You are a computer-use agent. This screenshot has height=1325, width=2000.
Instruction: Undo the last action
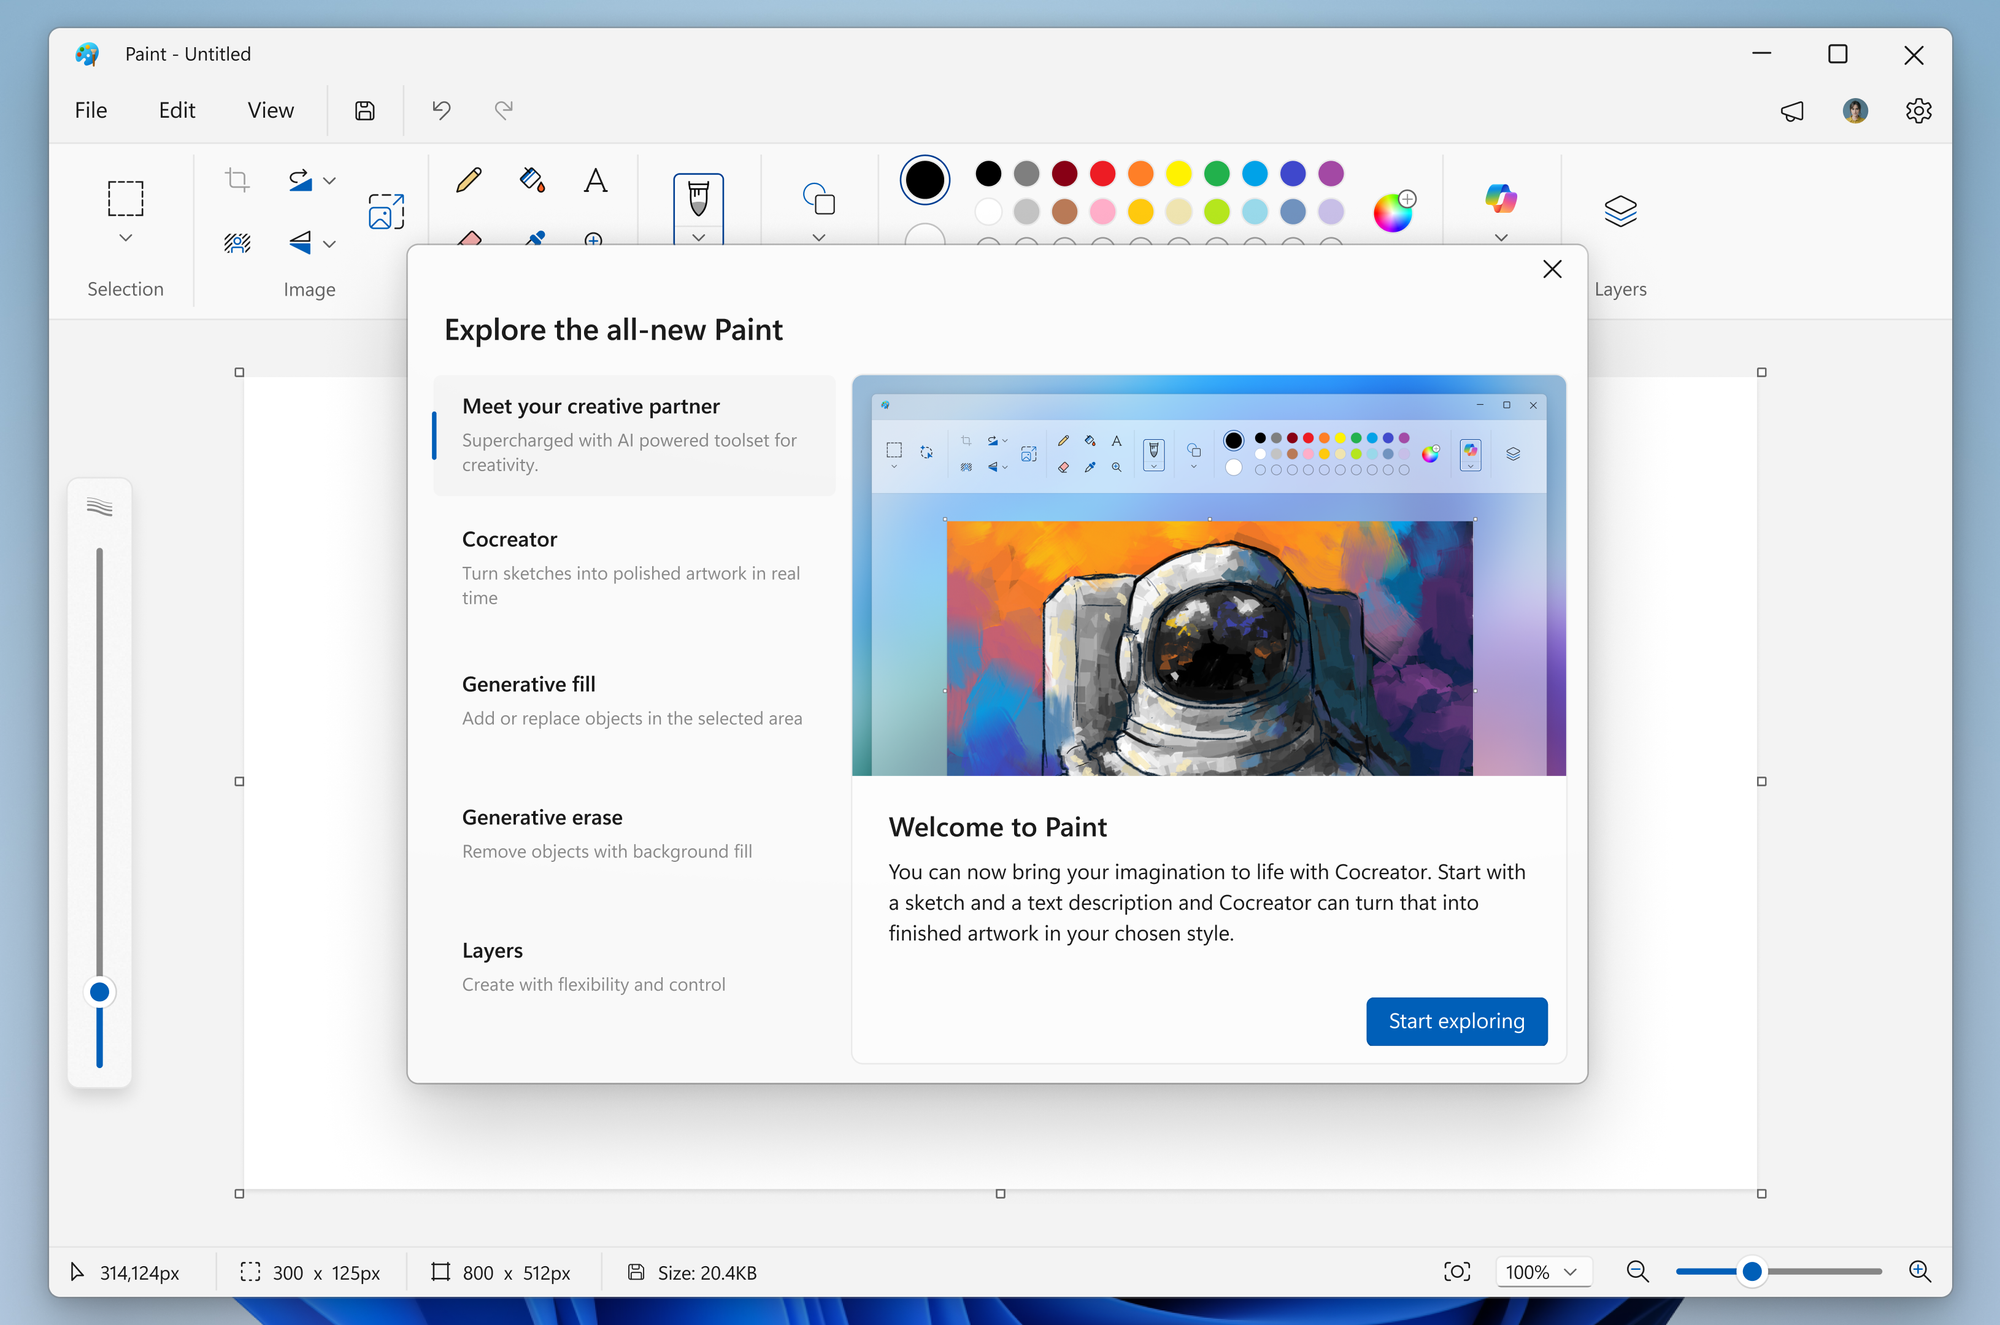[x=440, y=110]
